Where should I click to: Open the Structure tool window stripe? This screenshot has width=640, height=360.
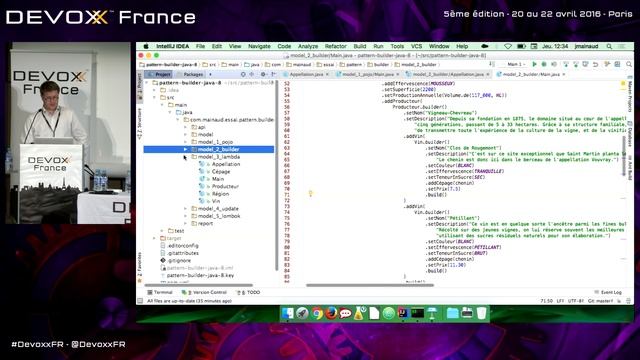coord(140,124)
